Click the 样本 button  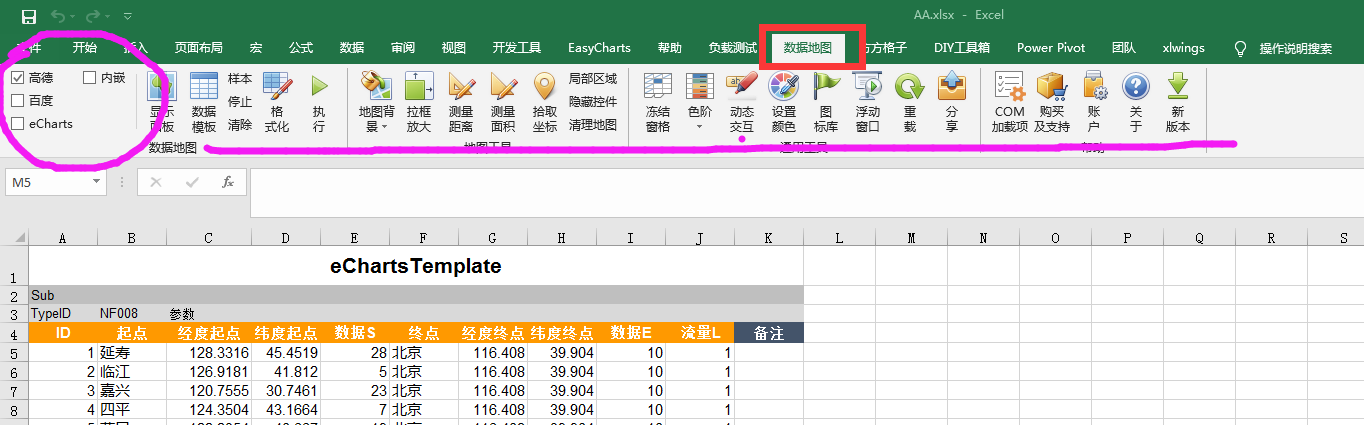coord(240,78)
